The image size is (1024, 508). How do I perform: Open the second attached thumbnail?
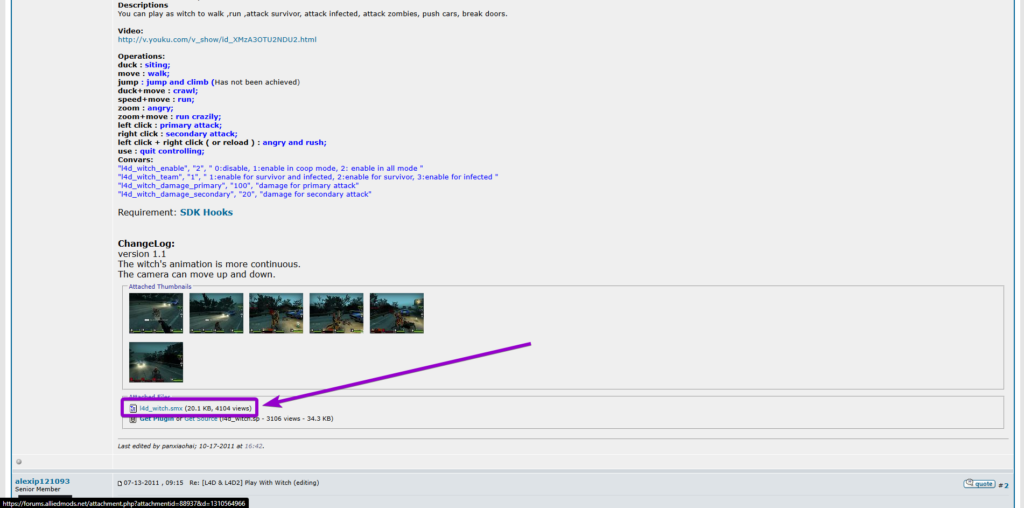(216, 313)
